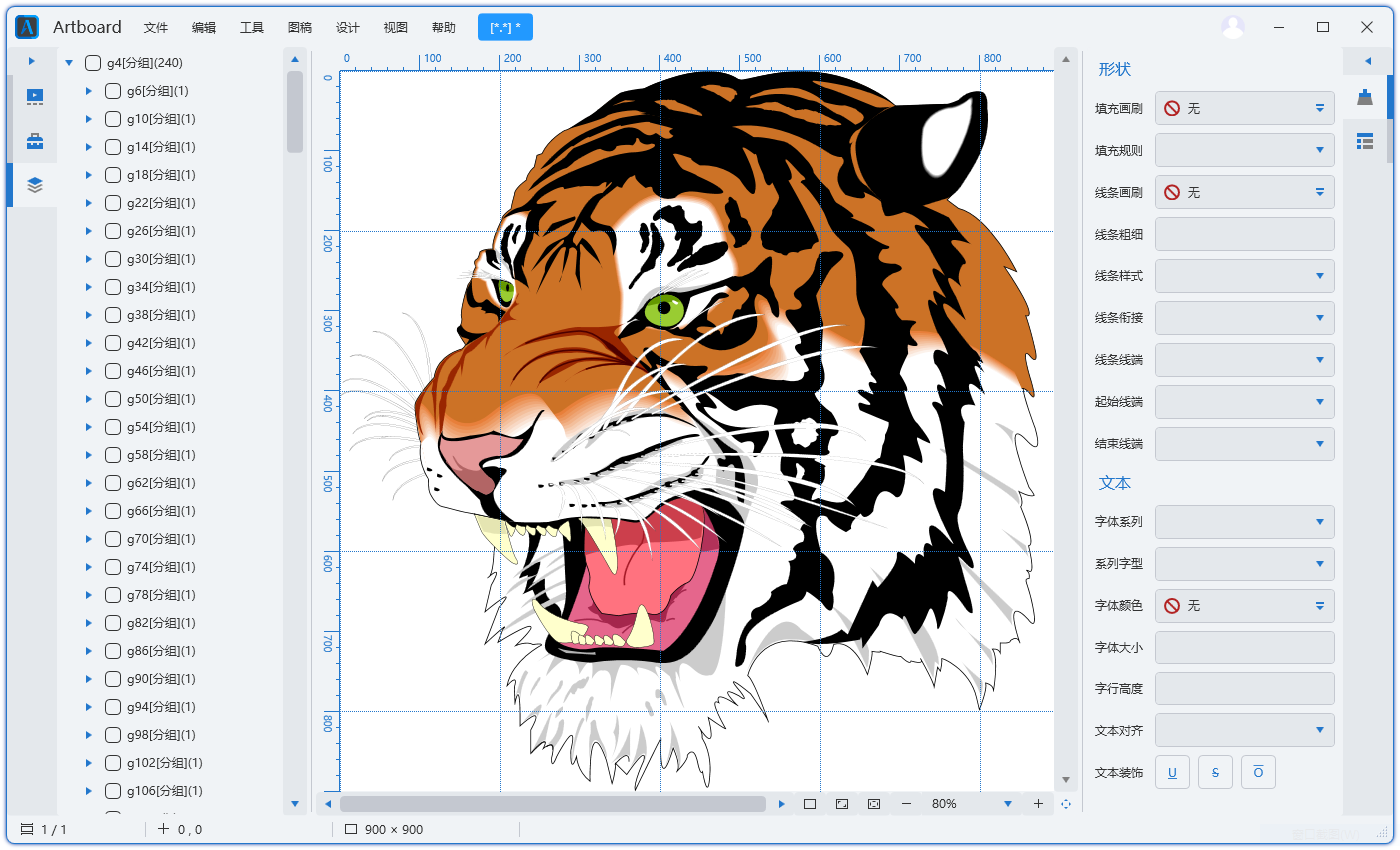Click the toolbox icon in left sidebar
Screen dimensions: 1400x850
(x=35, y=141)
